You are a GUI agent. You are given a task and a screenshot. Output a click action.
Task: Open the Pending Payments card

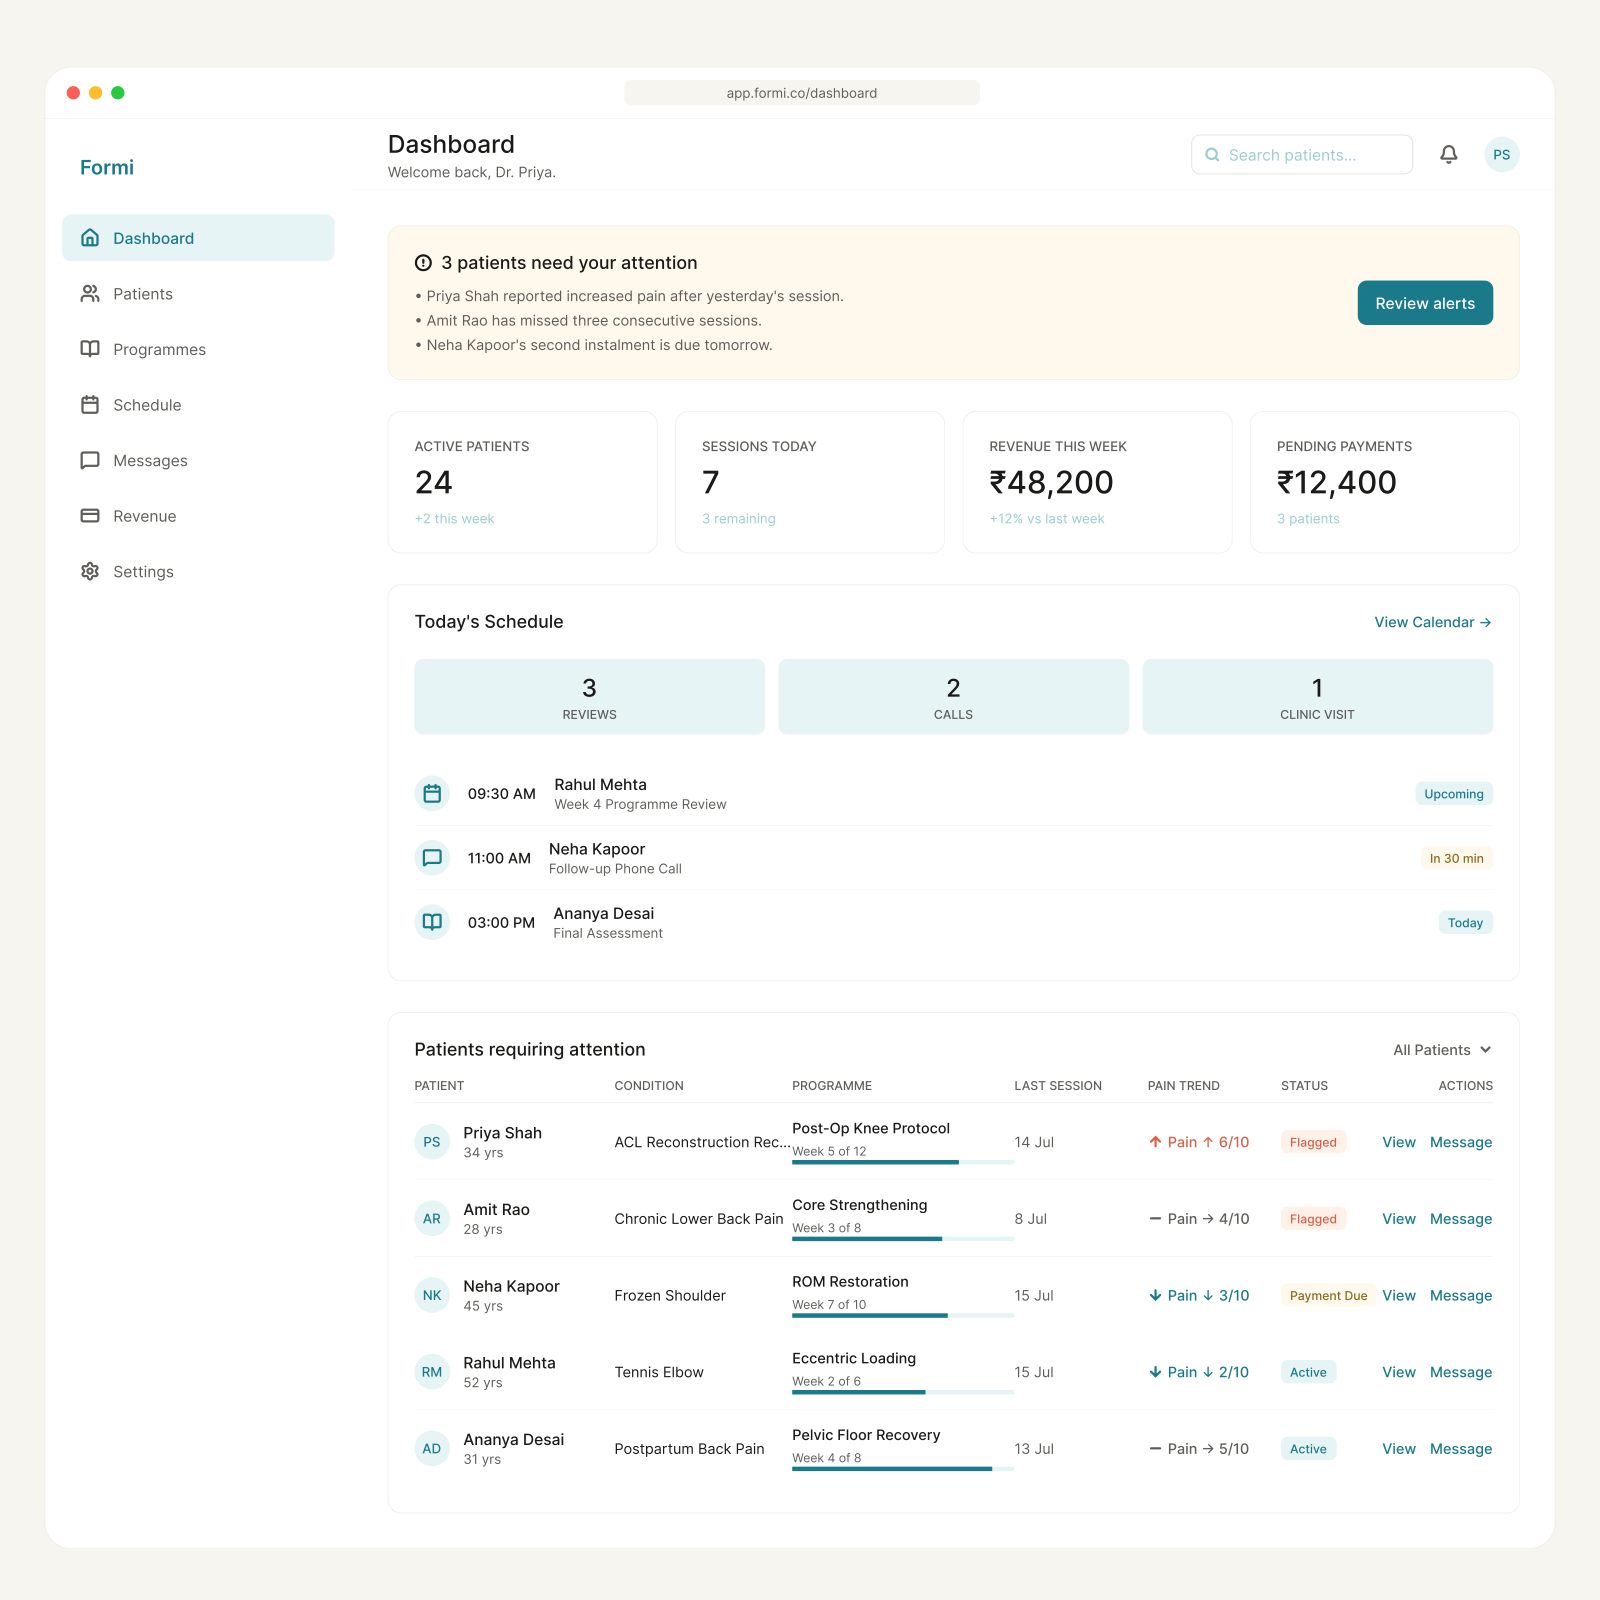pyautogui.click(x=1385, y=482)
